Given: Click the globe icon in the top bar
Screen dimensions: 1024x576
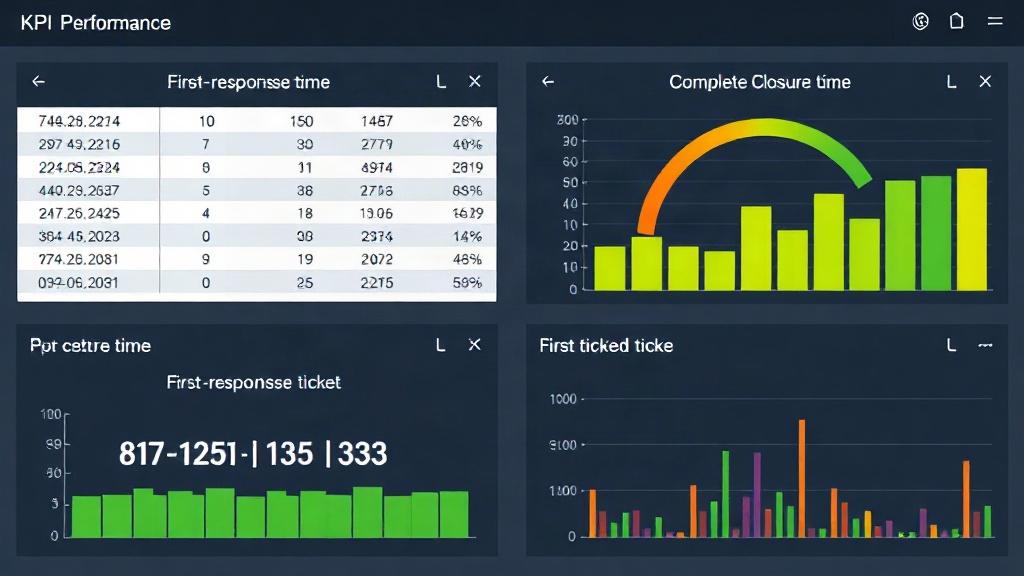Looking at the screenshot, I should pyautogui.click(x=920, y=22).
